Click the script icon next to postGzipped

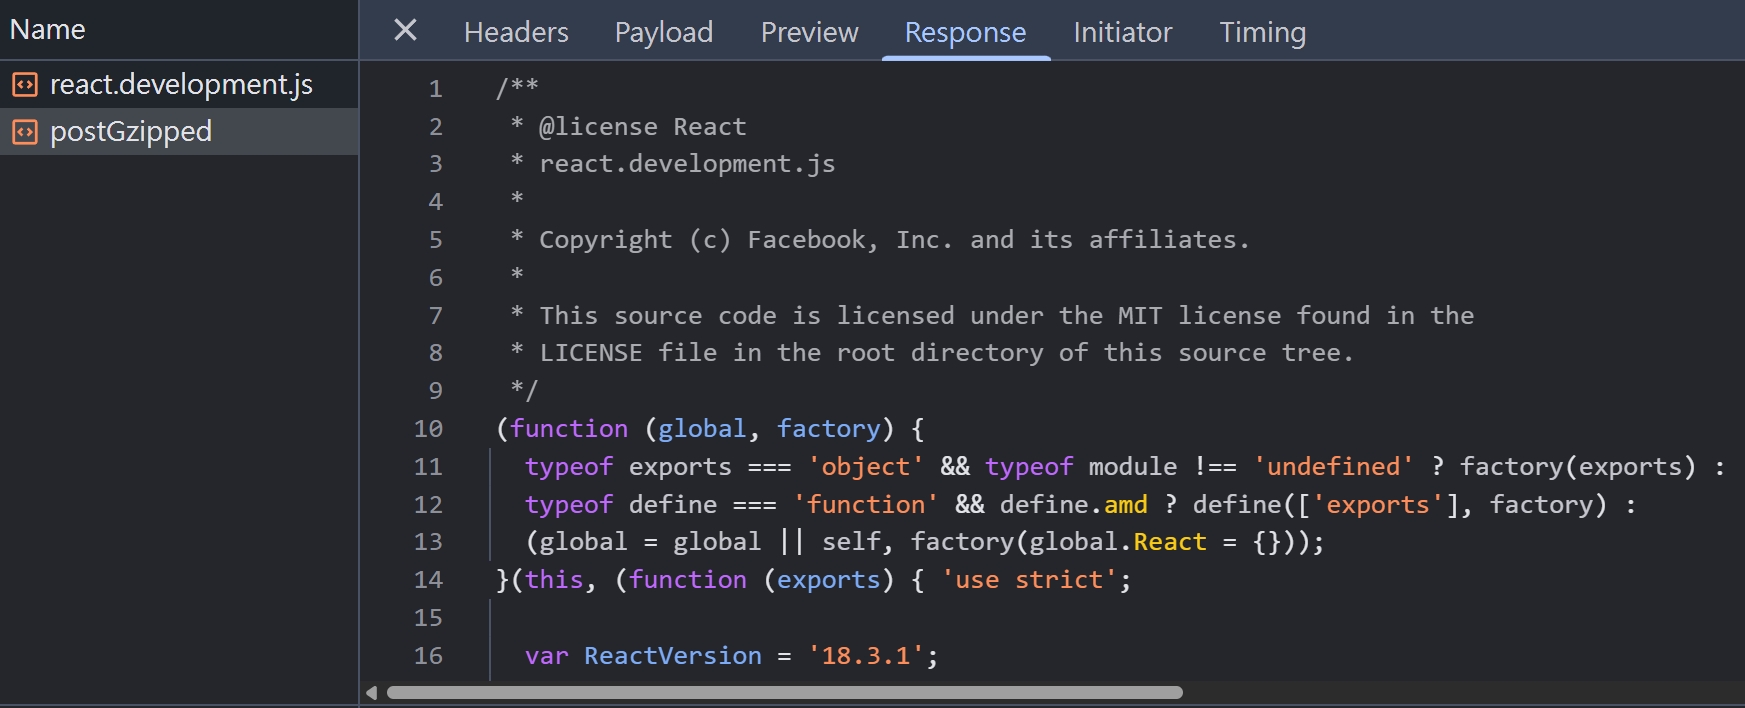(25, 132)
